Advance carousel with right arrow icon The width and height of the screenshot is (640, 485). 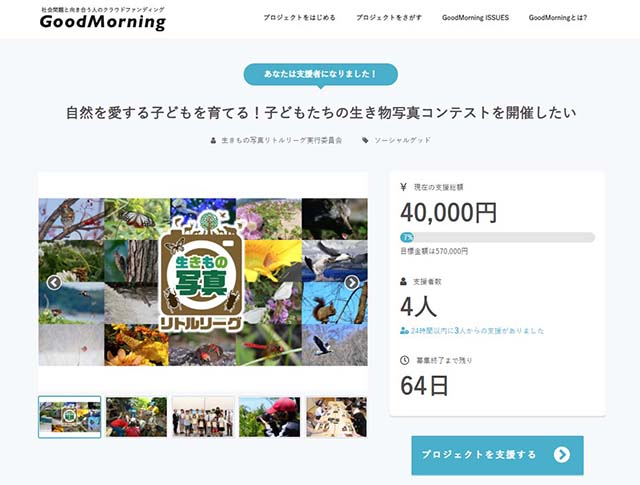point(352,282)
